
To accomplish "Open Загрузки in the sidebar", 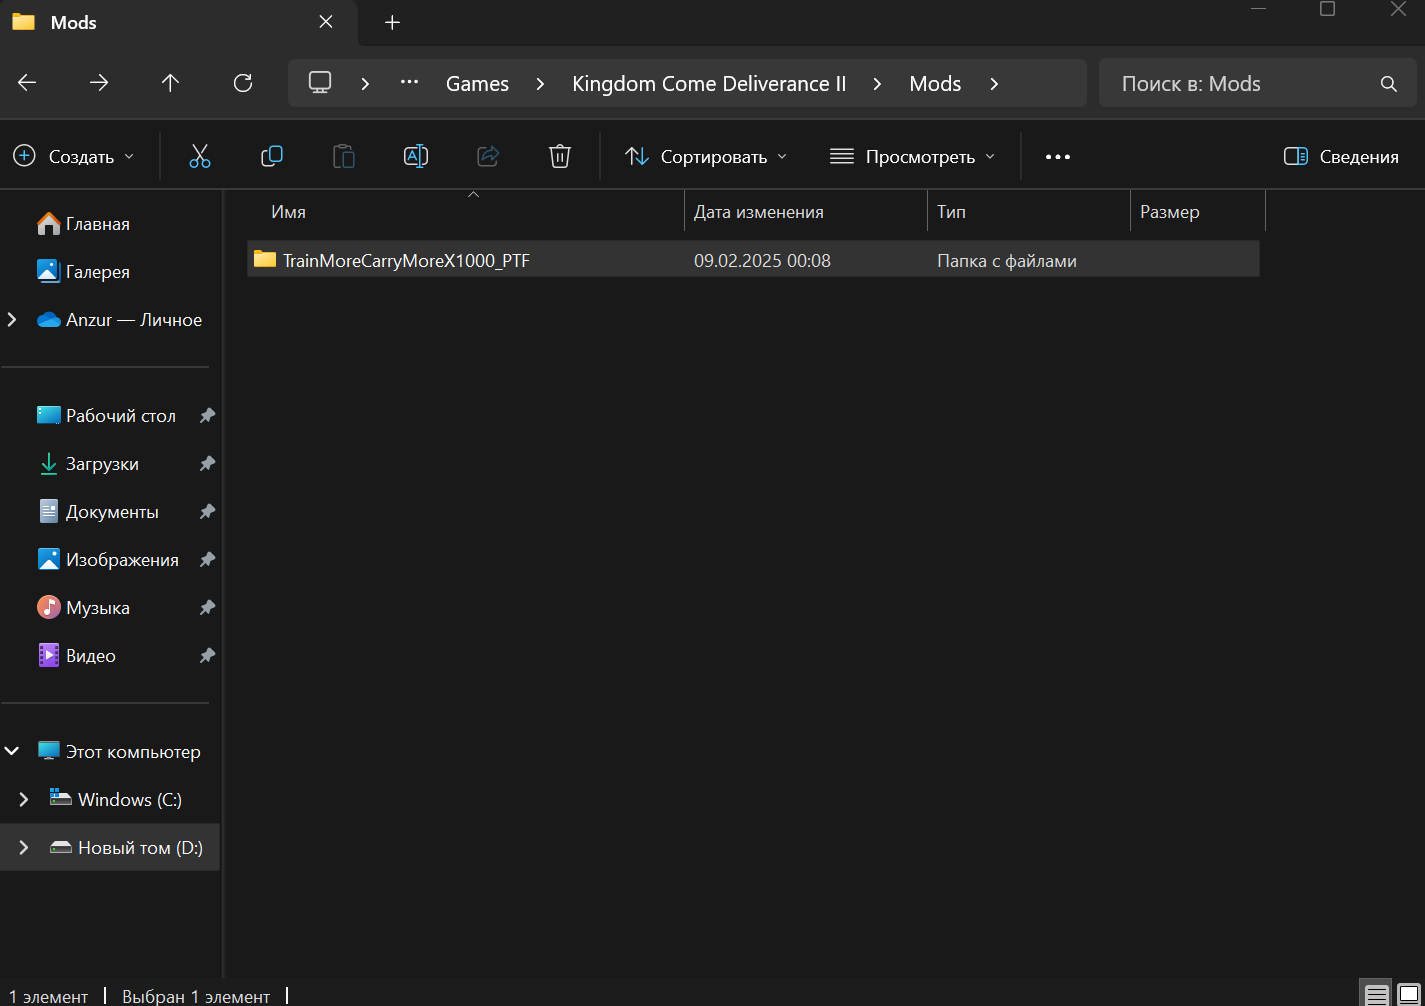I will pos(102,464).
